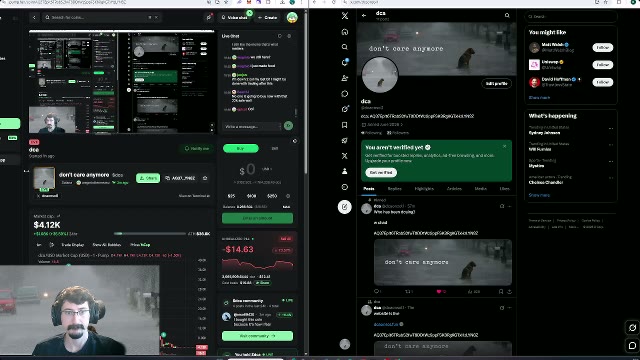Open more options for Sydney Johnson trend
The image size is (640, 360).
[611, 129]
